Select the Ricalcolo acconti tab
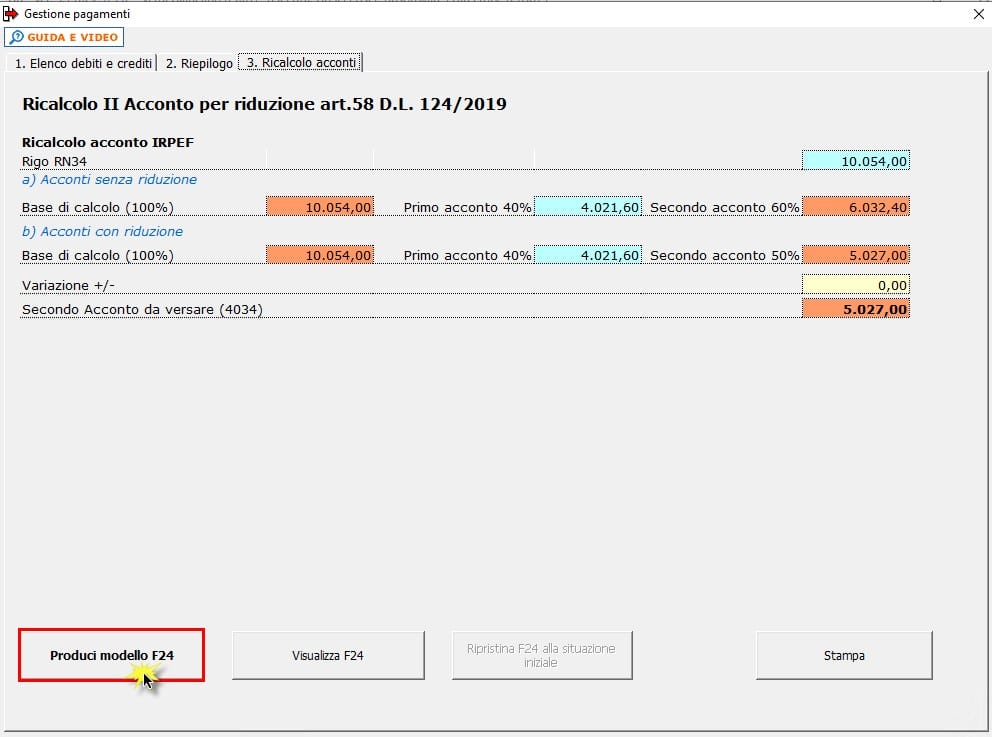 [301, 63]
